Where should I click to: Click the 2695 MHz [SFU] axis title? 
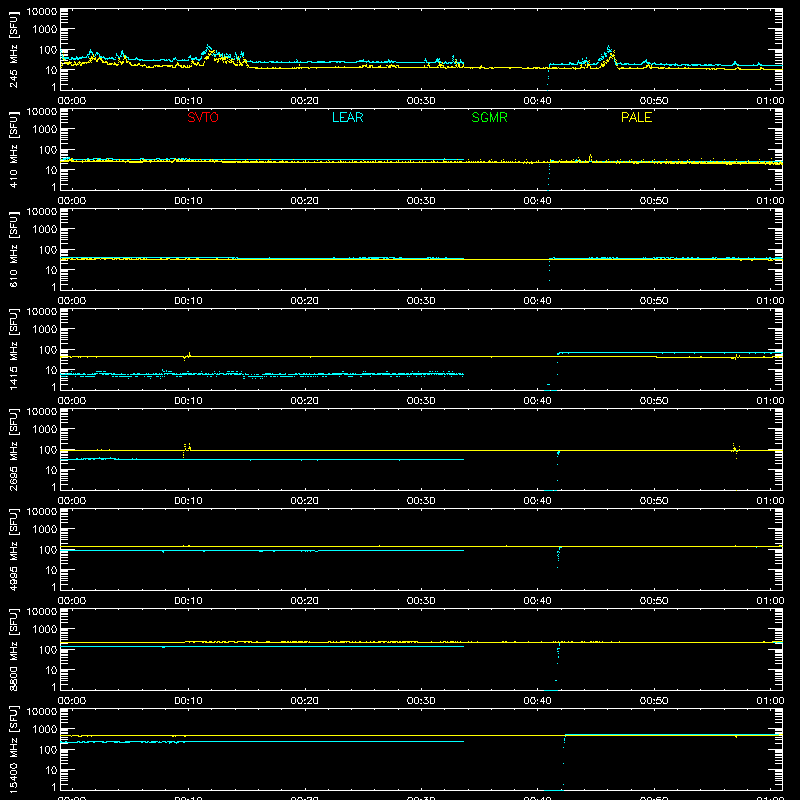pos(13,449)
